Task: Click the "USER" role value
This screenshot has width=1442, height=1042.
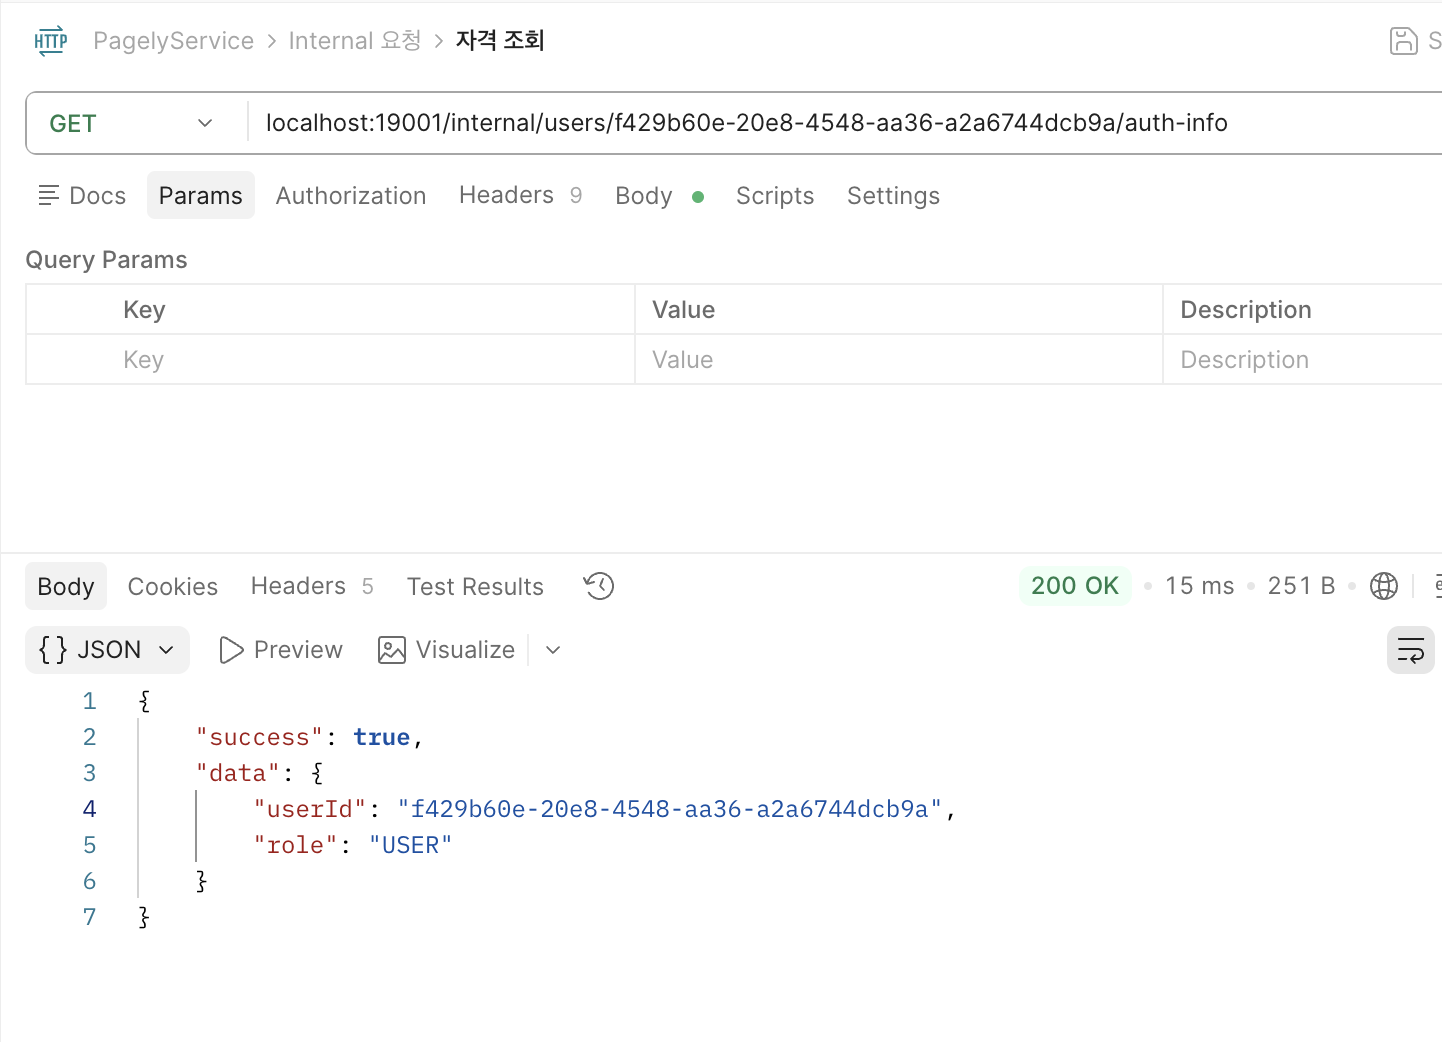Action: [x=410, y=846]
